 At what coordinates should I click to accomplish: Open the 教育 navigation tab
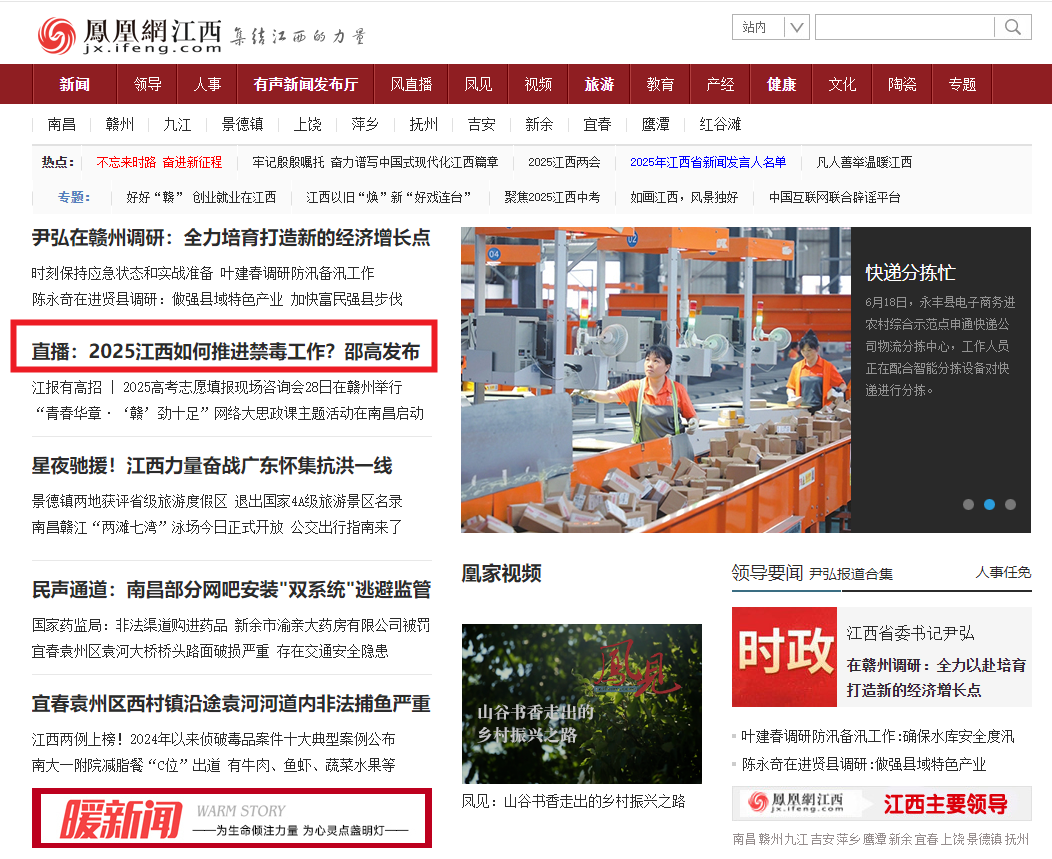point(660,85)
